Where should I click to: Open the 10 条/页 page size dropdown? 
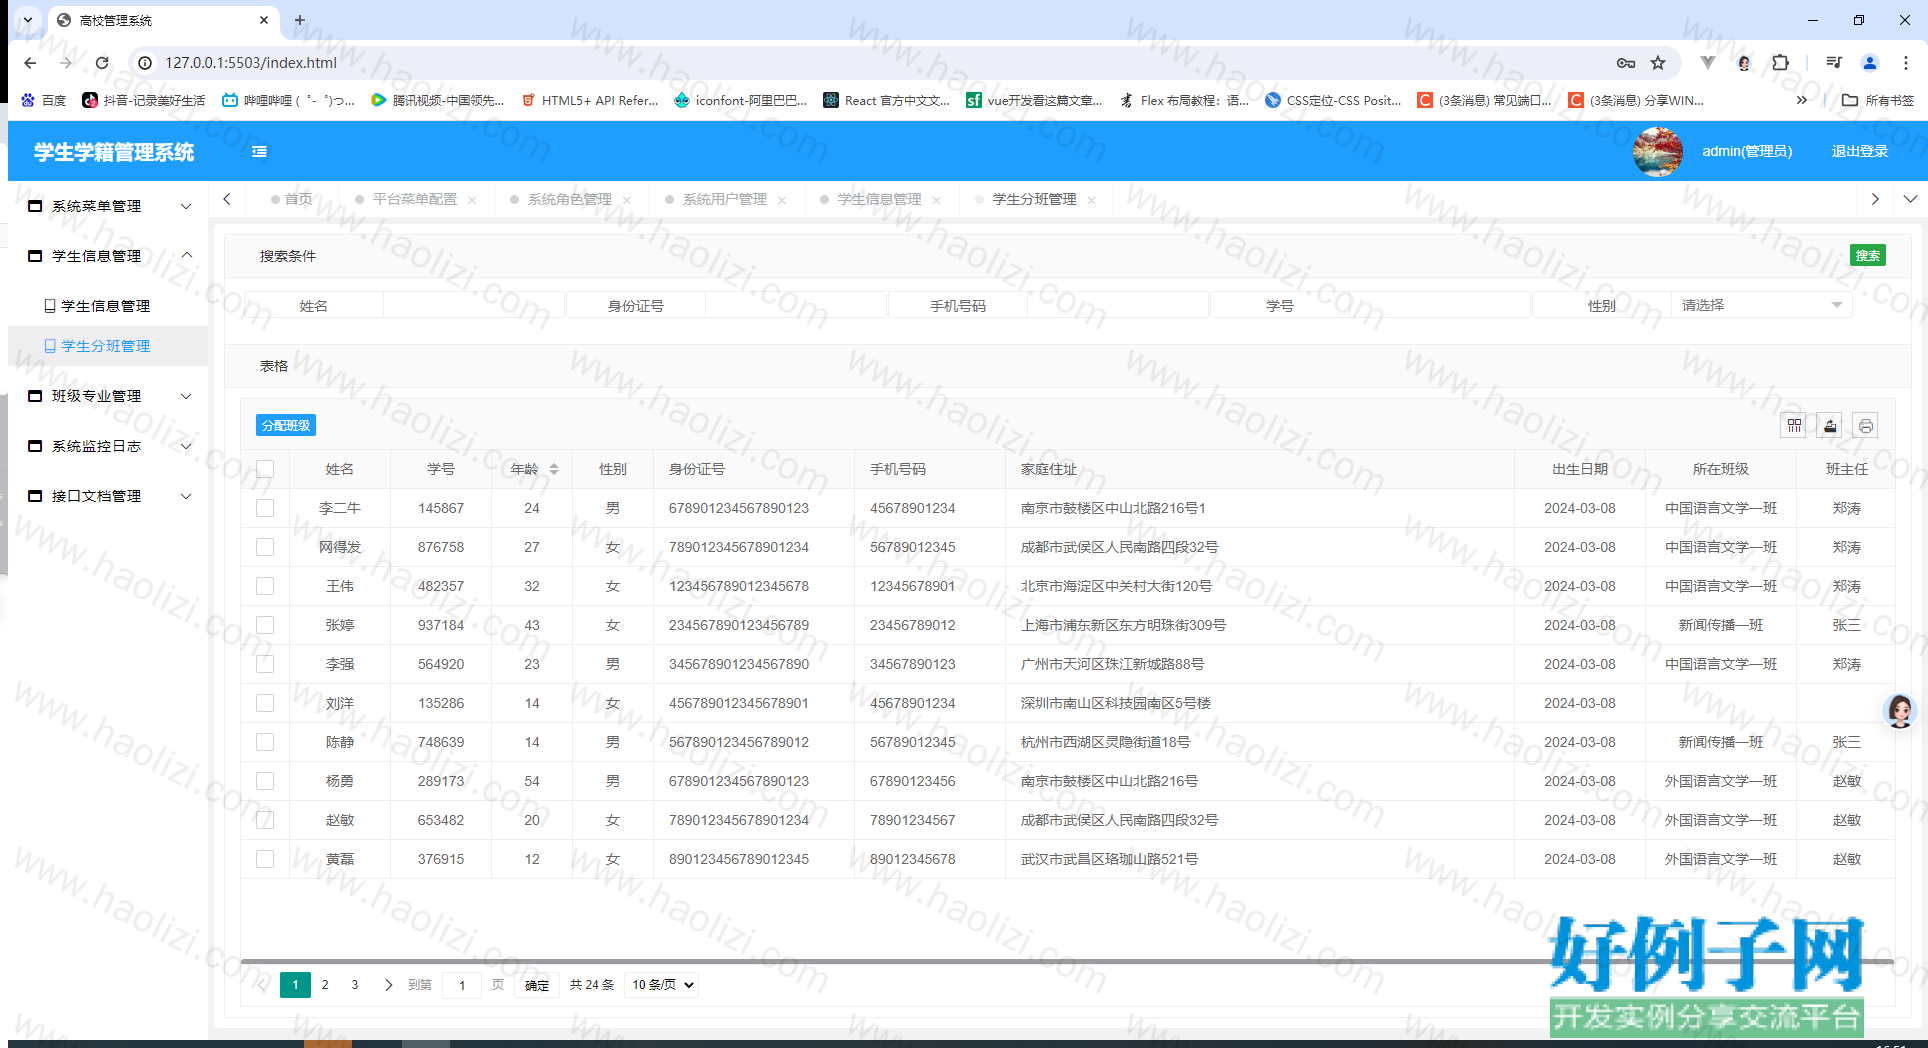(662, 985)
